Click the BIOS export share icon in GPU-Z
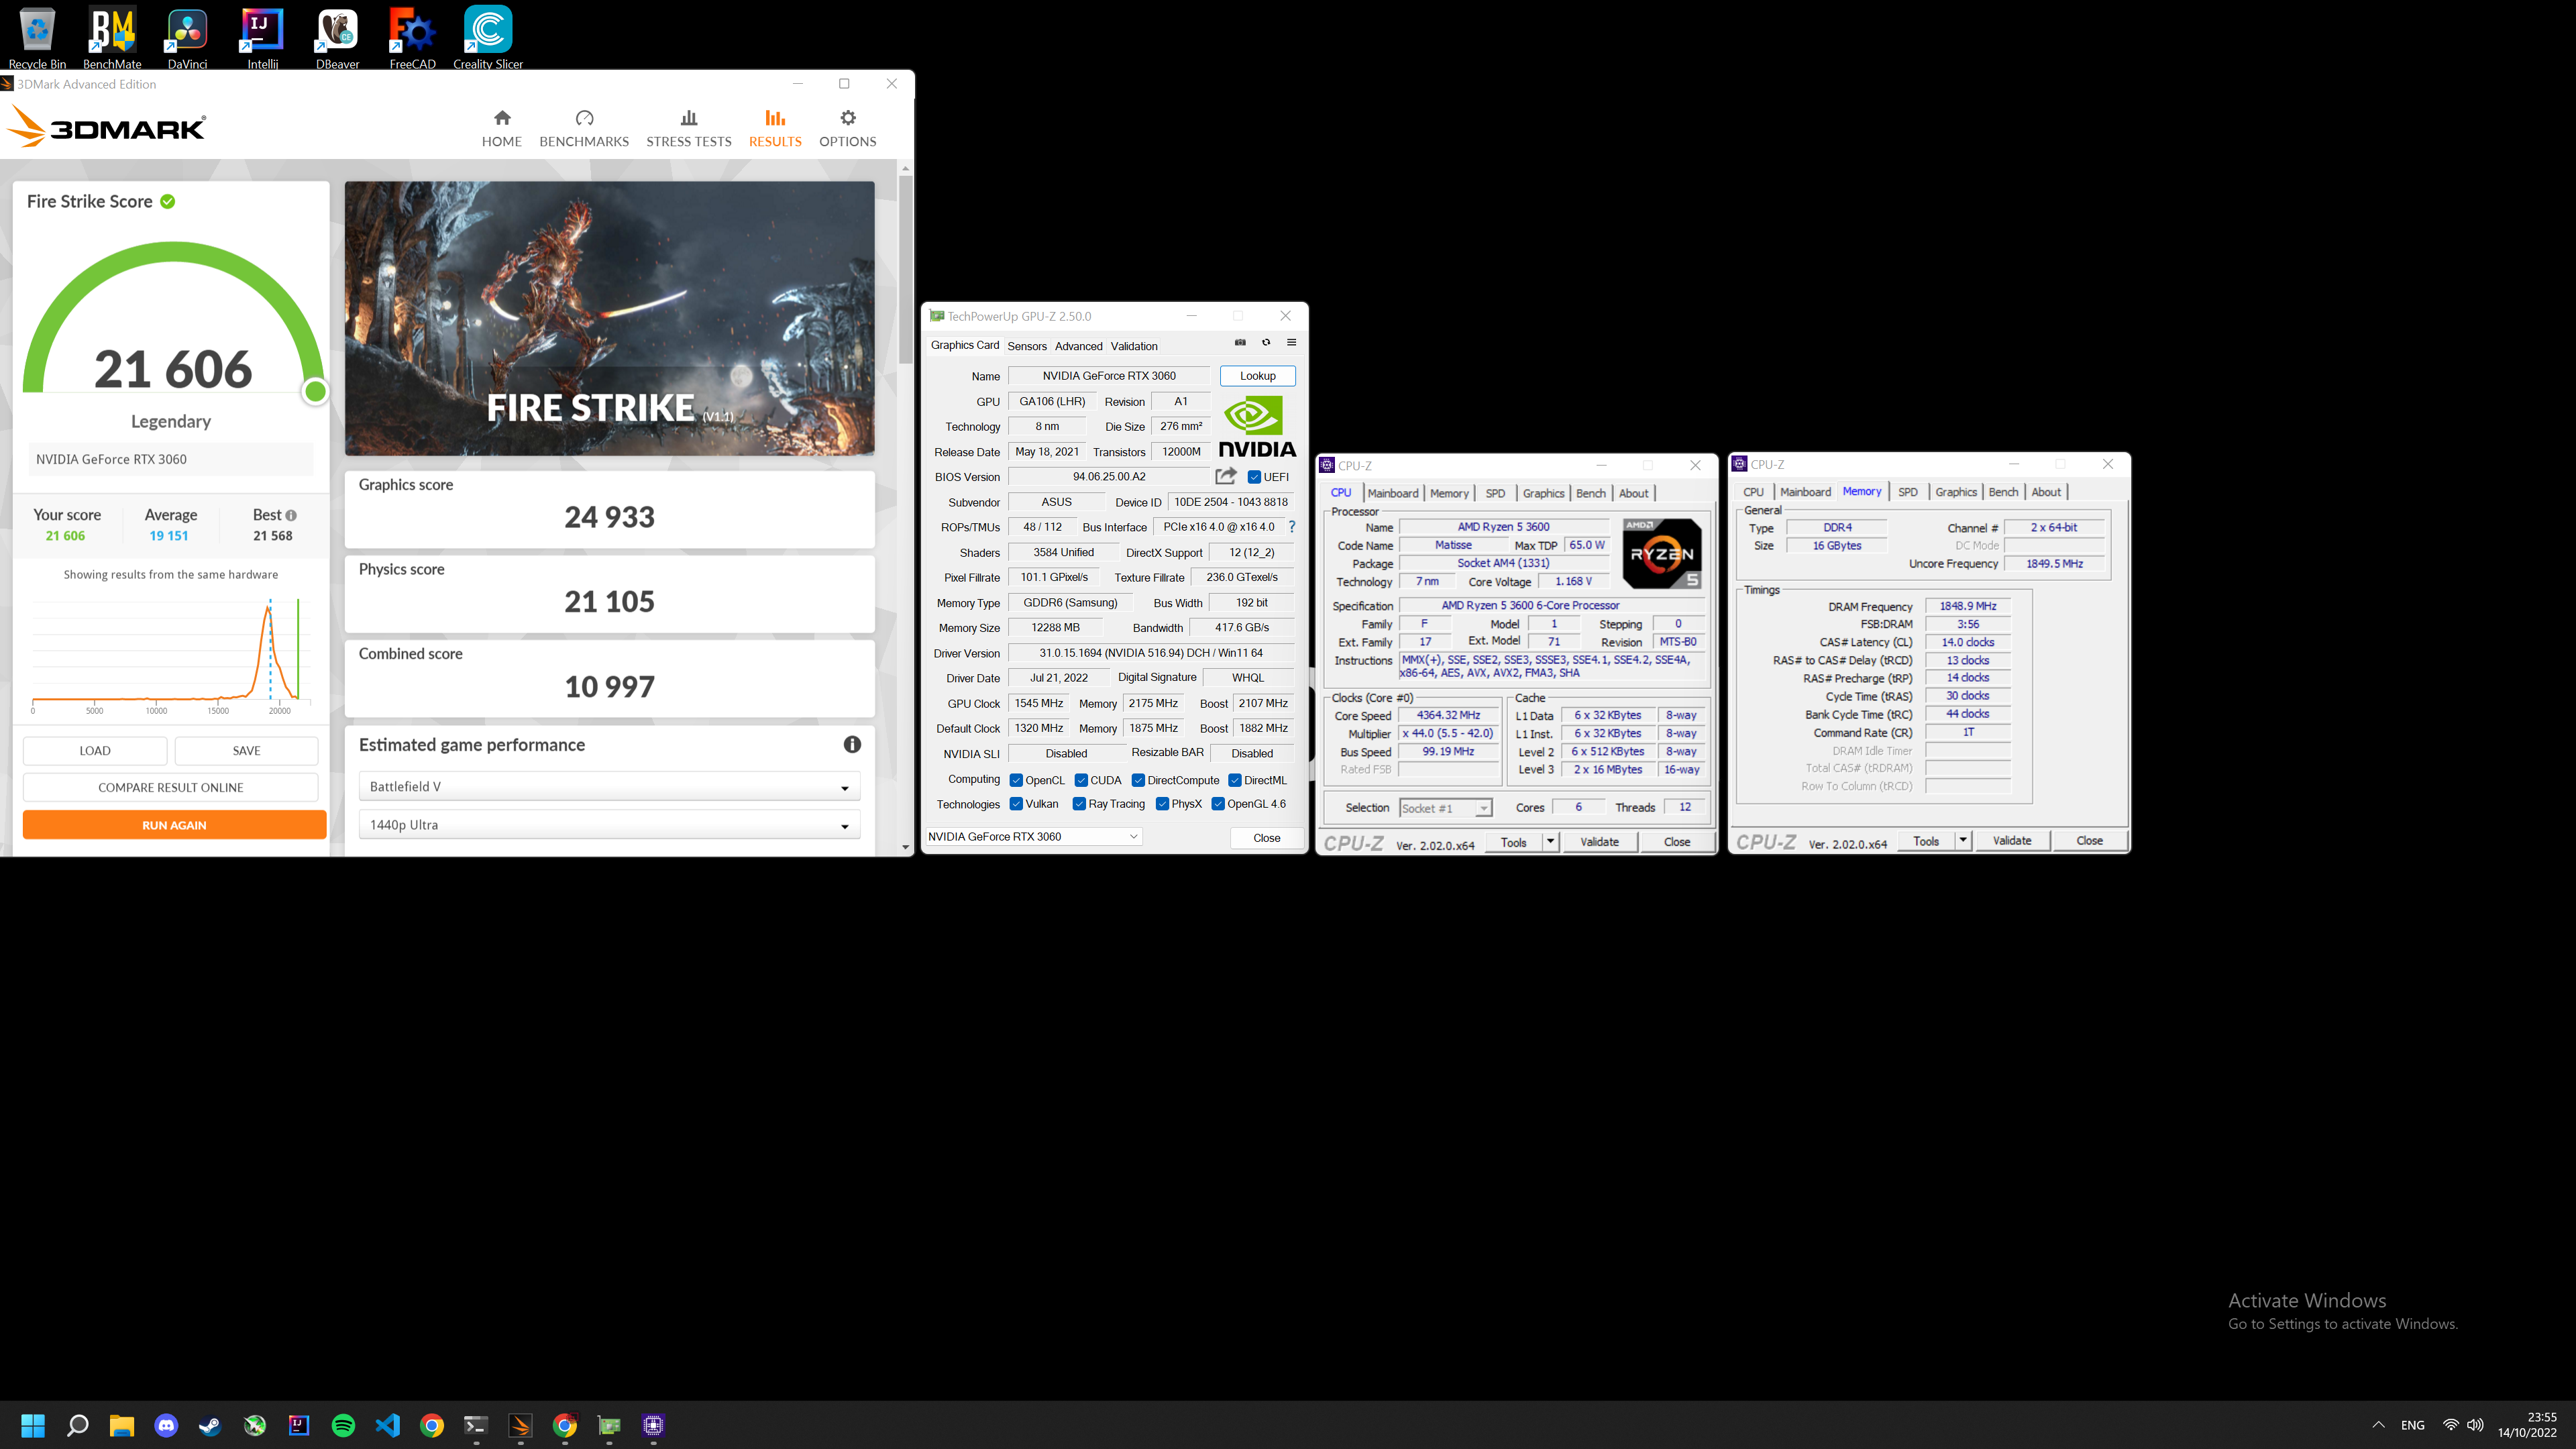 point(1226,476)
